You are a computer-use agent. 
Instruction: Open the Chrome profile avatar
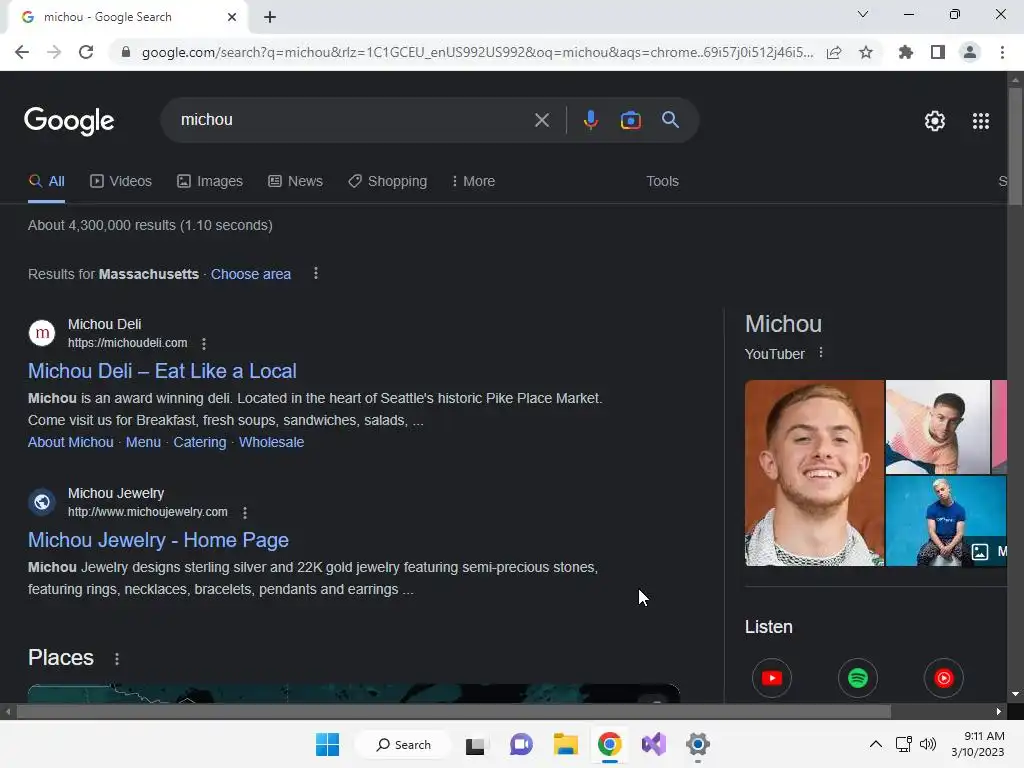[970, 52]
